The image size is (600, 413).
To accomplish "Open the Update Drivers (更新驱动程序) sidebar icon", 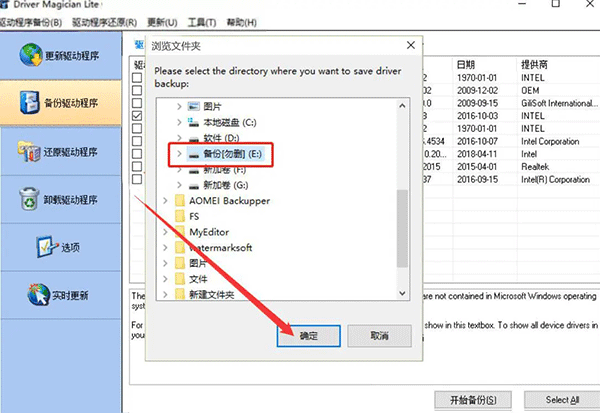I will (31, 55).
